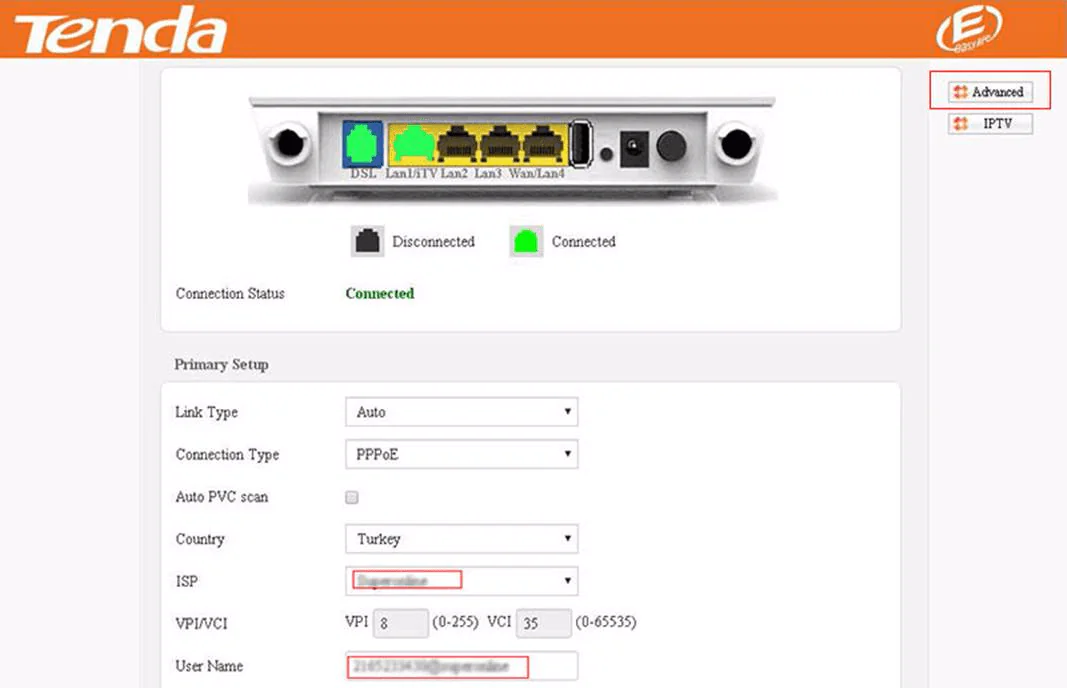Open the Connection Type PPPoE dropdown
The width and height of the screenshot is (1067, 688).
coord(462,454)
